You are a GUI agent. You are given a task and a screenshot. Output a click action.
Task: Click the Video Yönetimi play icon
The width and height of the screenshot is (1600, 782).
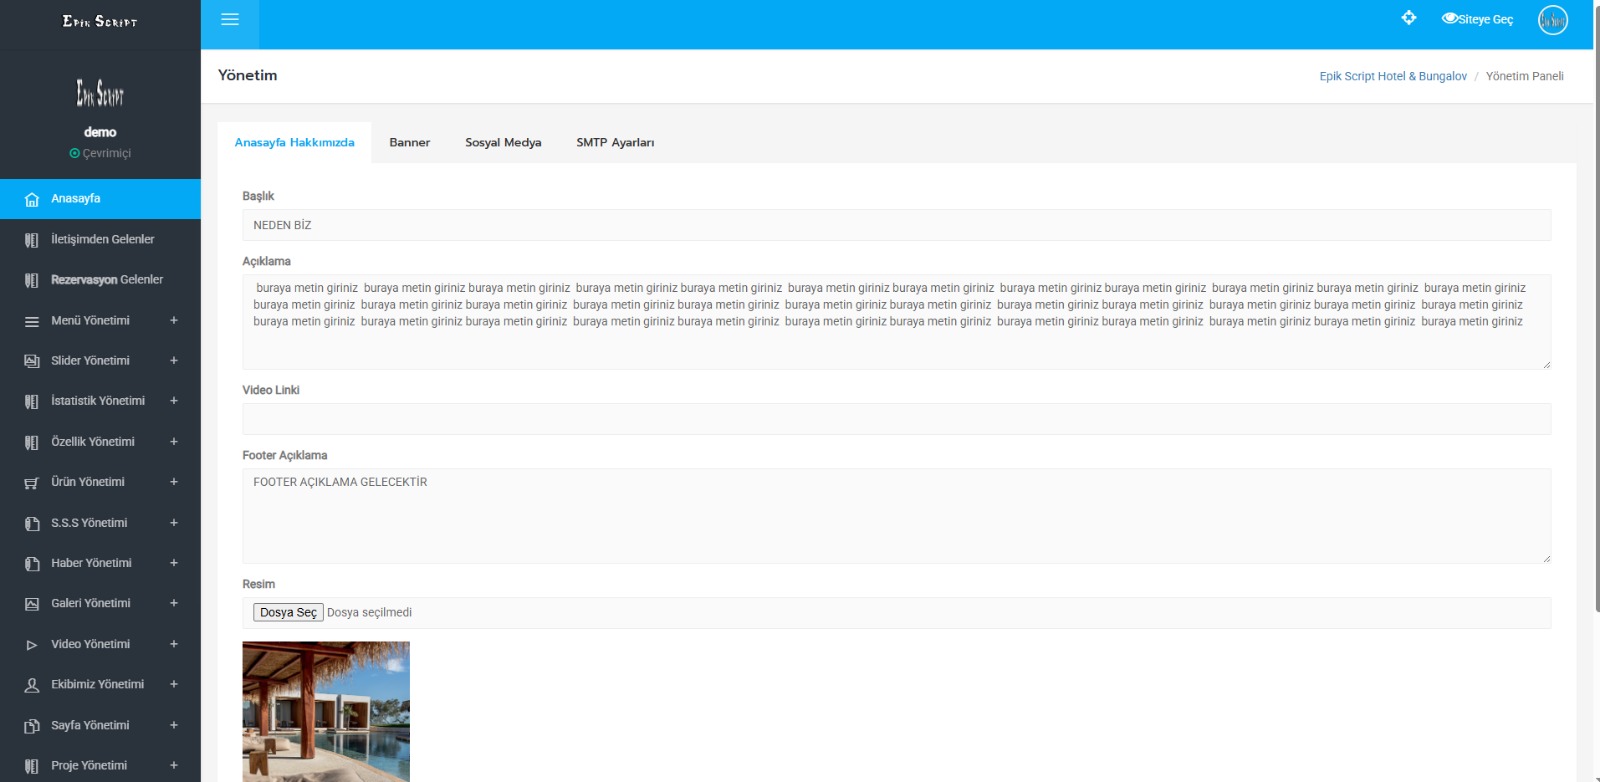pos(32,645)
